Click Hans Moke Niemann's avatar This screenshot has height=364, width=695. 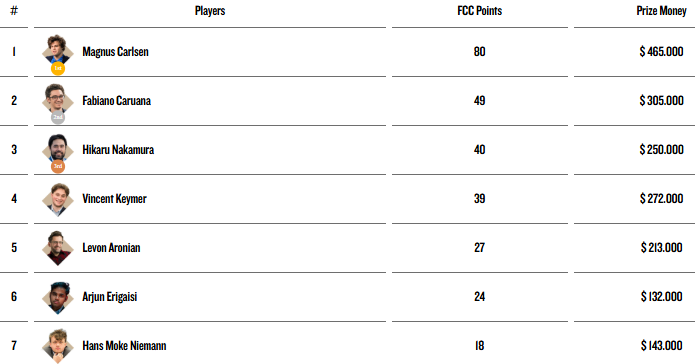58,346
